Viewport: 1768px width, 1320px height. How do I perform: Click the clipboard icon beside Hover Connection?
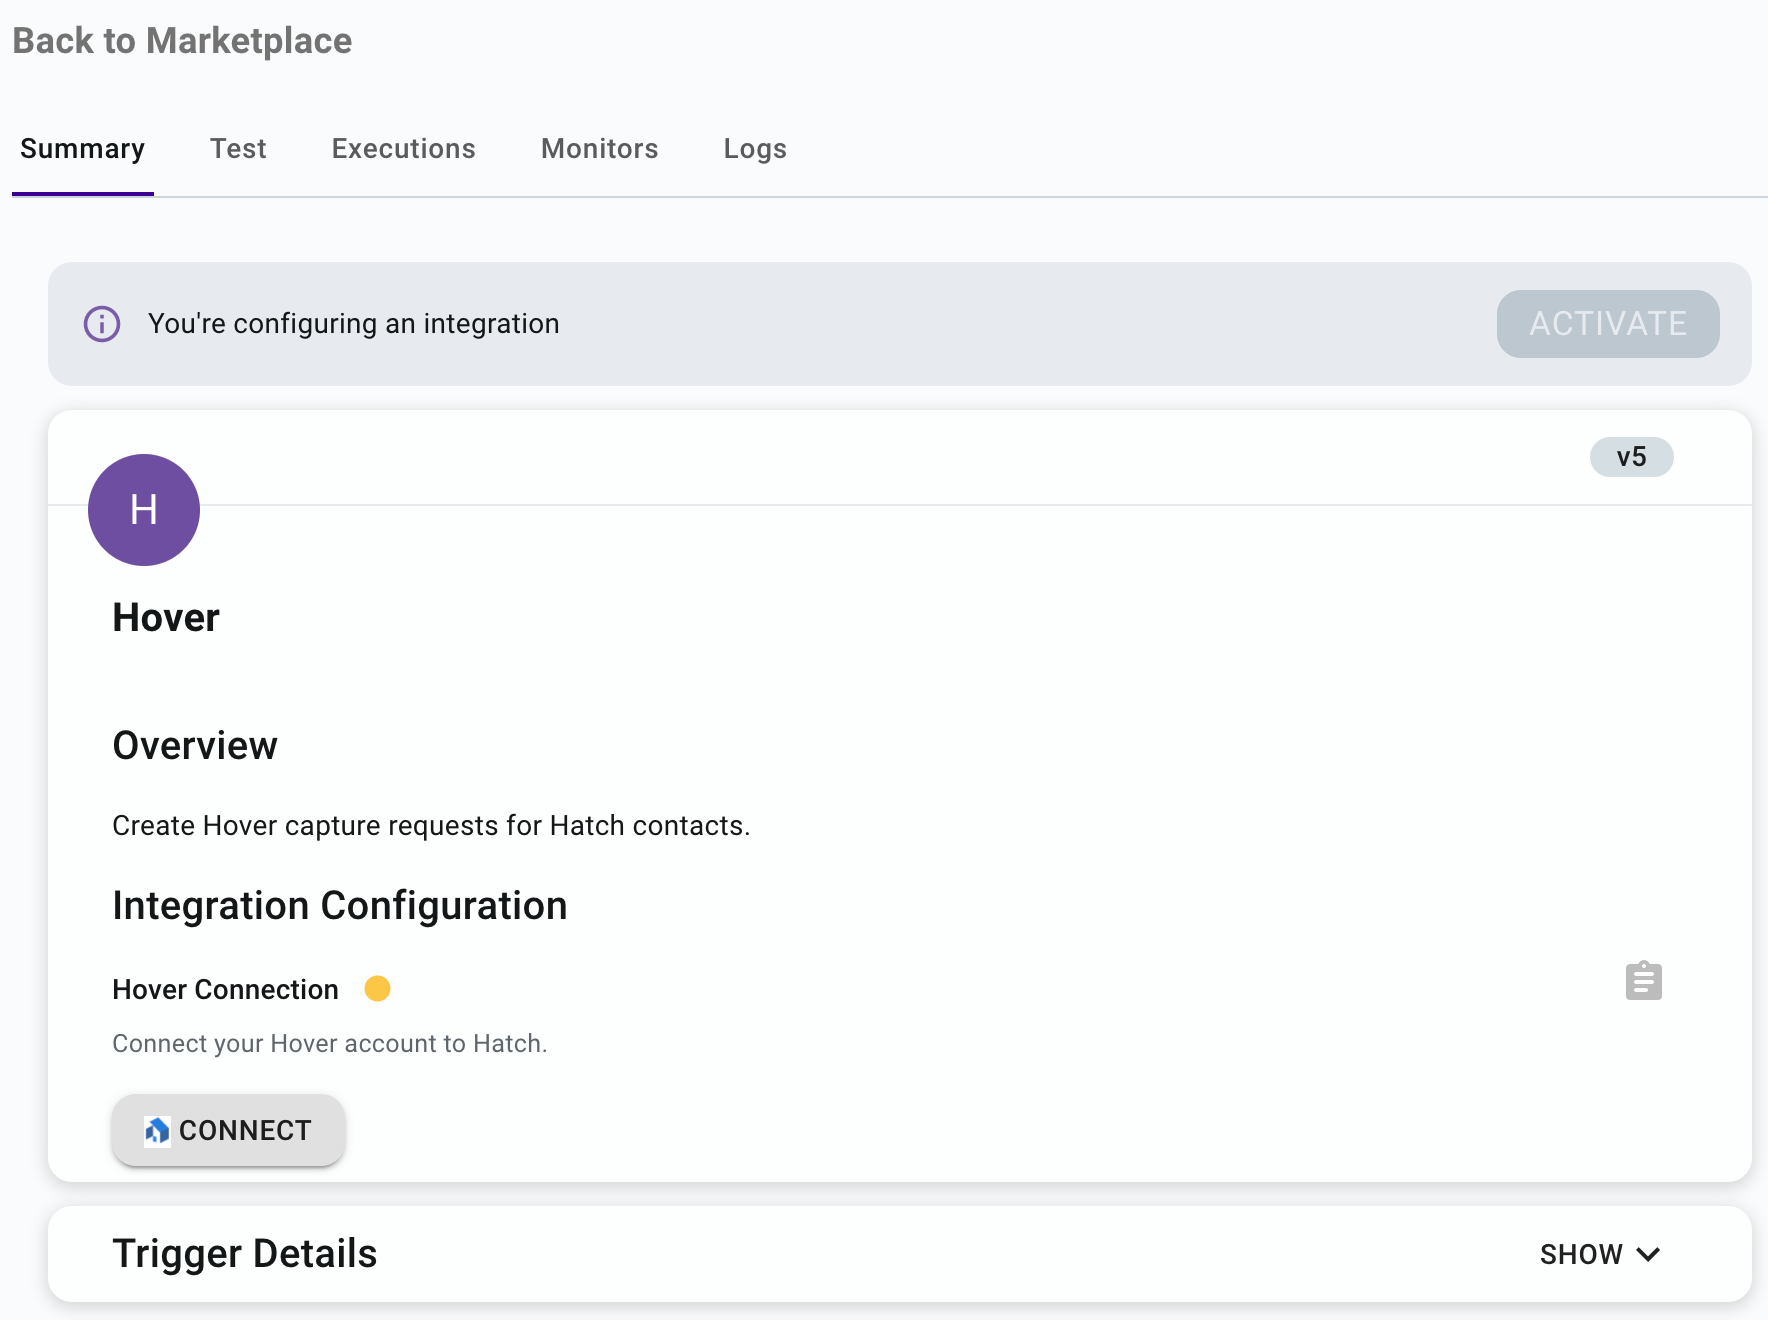[1643, 981]
